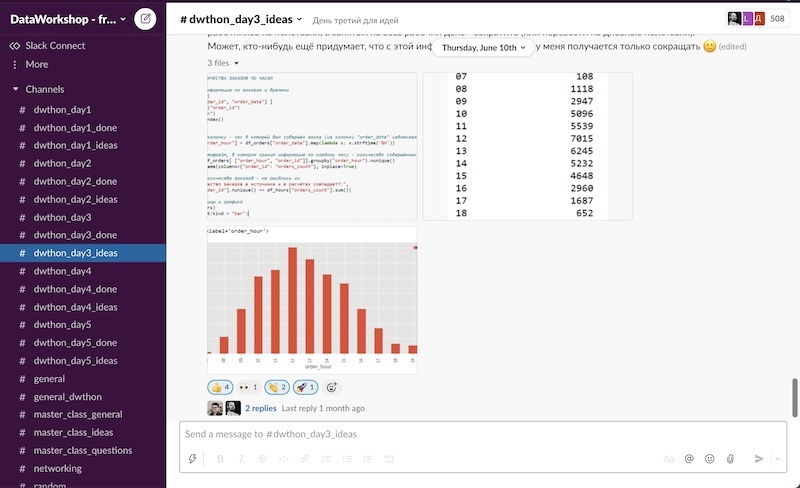This screenshot has height=488, width=800.
Task: Attach a file with paperclip icon
Action: coord(730,459)
